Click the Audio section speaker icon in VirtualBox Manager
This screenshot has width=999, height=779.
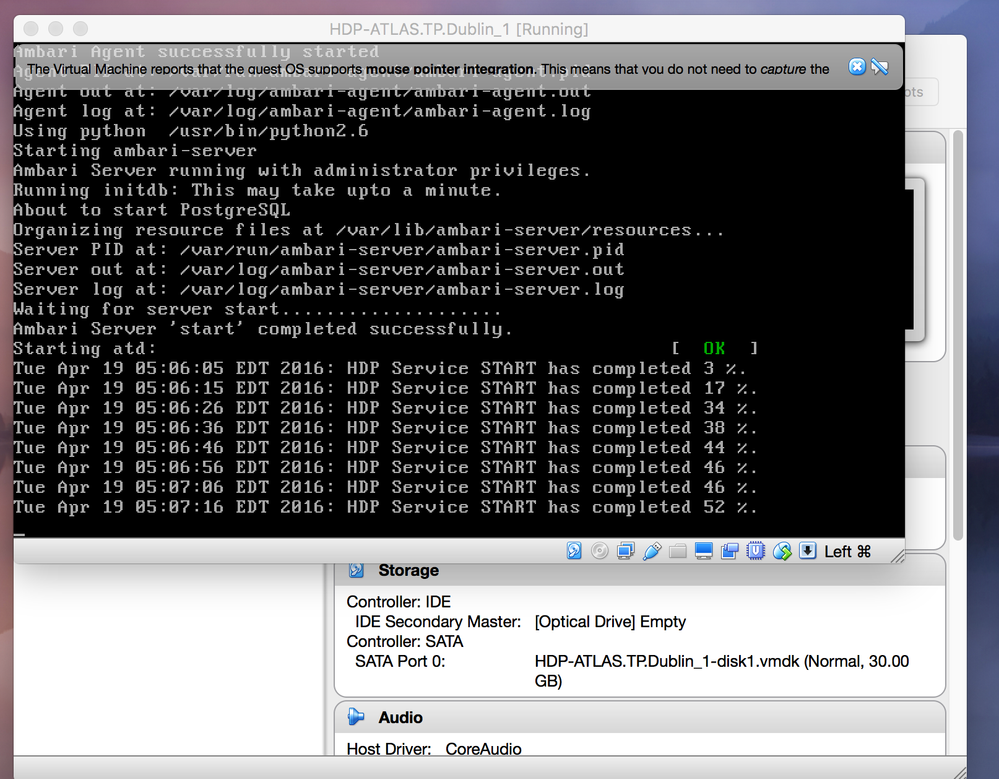tap(356, 717)
